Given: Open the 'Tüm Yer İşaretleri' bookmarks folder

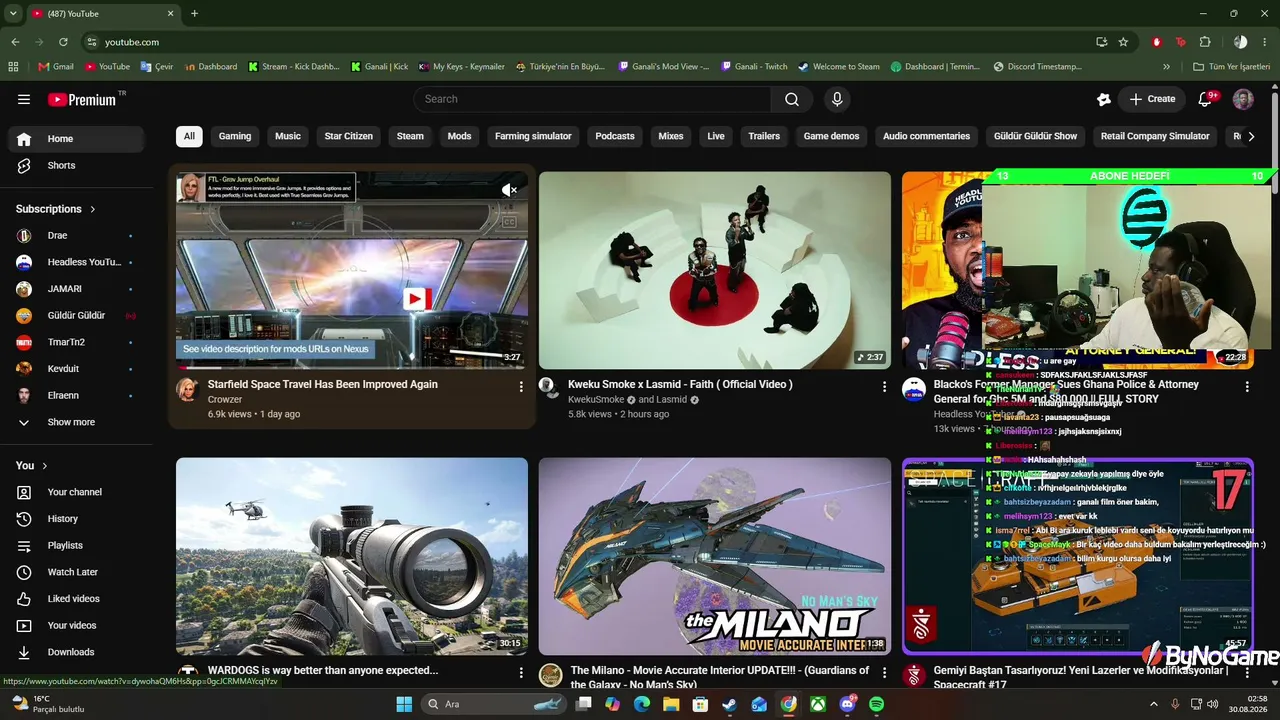Looking at the screenshot, I should pyautogui.click(x=1233, y=67).
